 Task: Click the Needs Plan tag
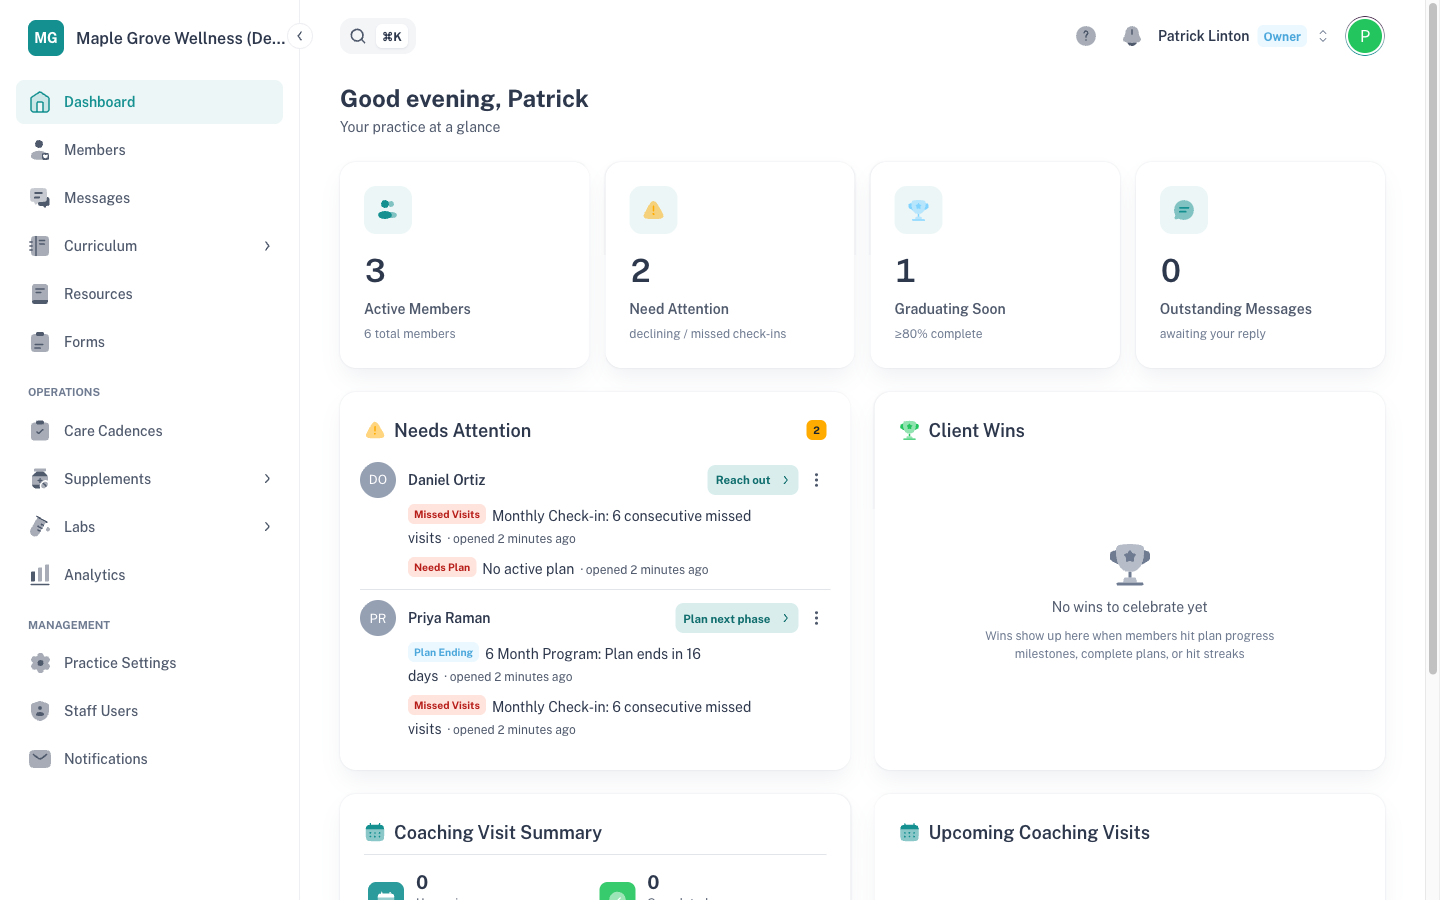[442, 567]
